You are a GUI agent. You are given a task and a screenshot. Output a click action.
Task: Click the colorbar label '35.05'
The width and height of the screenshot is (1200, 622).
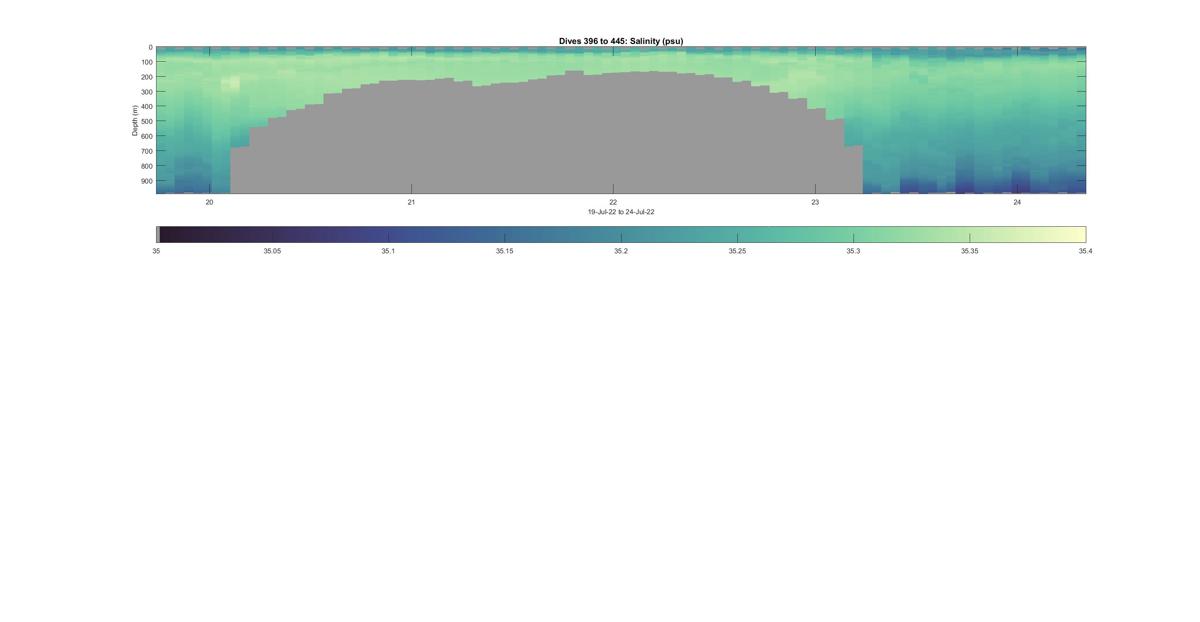[x=272, y=251]
